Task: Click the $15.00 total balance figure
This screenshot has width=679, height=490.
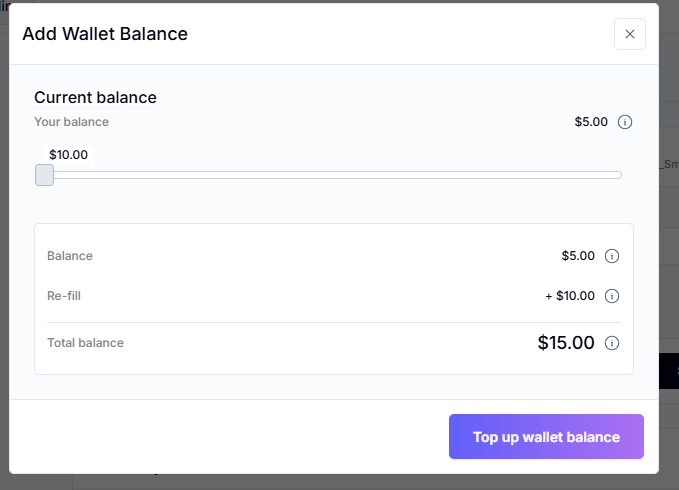Action: click(x=566, y=343)
